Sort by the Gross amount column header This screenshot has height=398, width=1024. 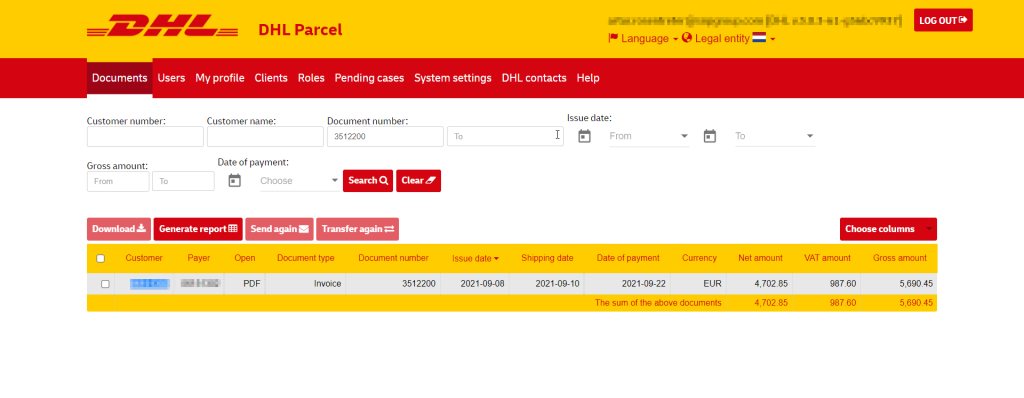(x=900, y=258)
